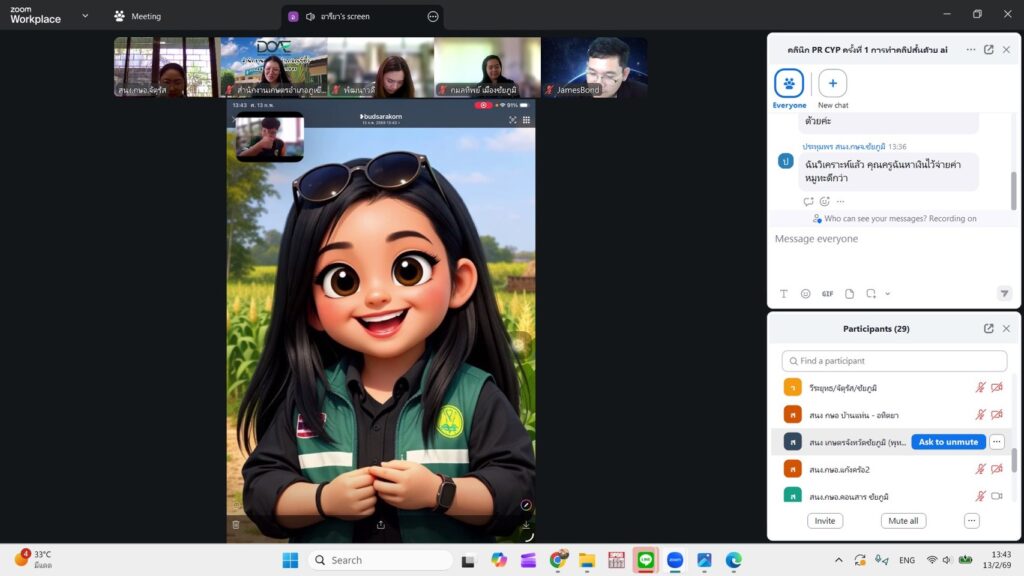Click the GIF button in chat toolbar
The height and width of the screenshot is (576, 1024).
point(827,294)
